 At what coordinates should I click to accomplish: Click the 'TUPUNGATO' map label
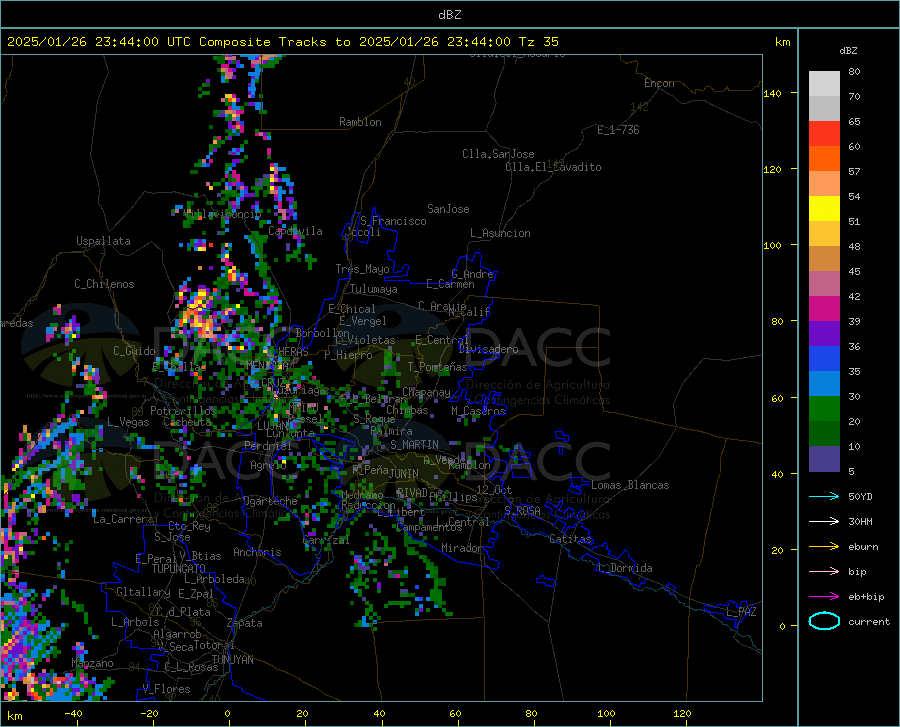click(x=179, y=569)
